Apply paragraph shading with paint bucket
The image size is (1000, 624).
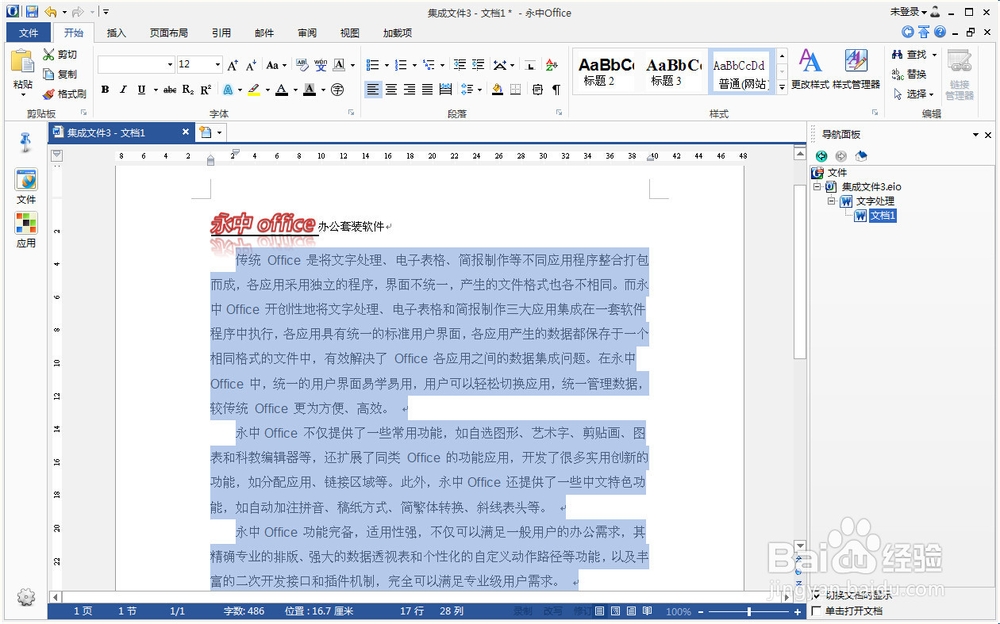tap(497, 90)
